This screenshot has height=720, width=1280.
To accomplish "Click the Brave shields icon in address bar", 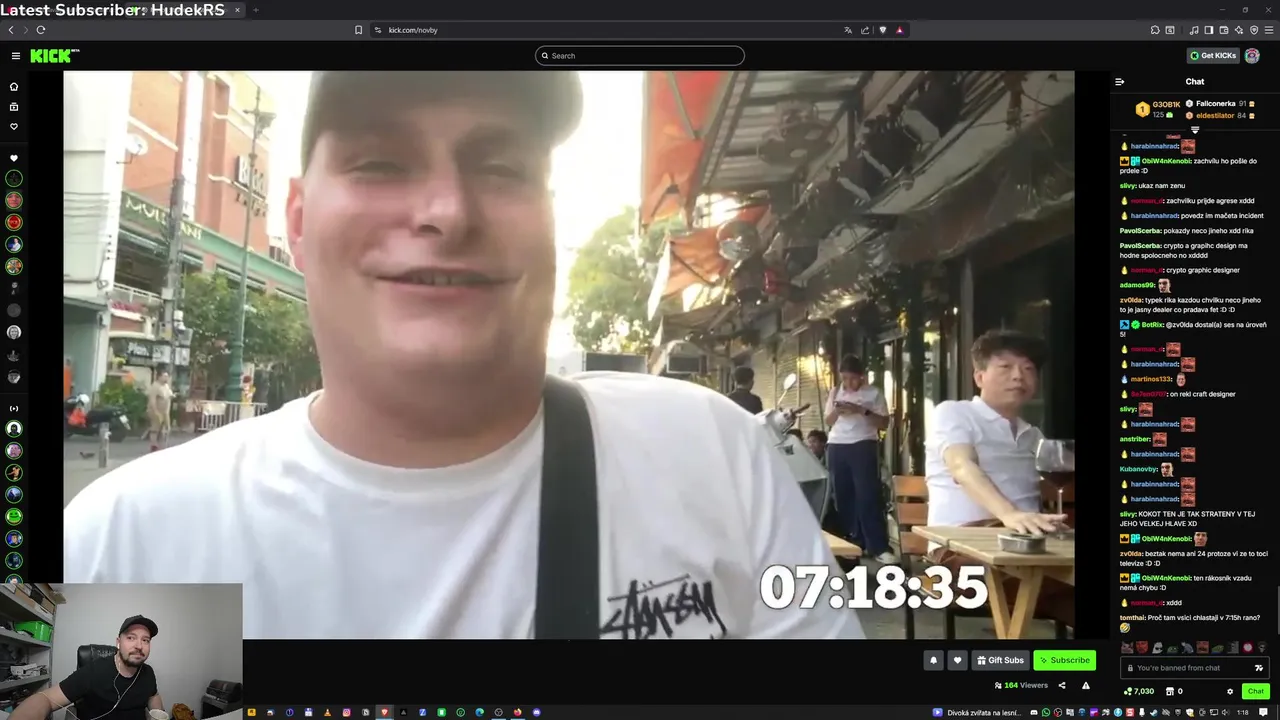I will [x=882, y=30].
